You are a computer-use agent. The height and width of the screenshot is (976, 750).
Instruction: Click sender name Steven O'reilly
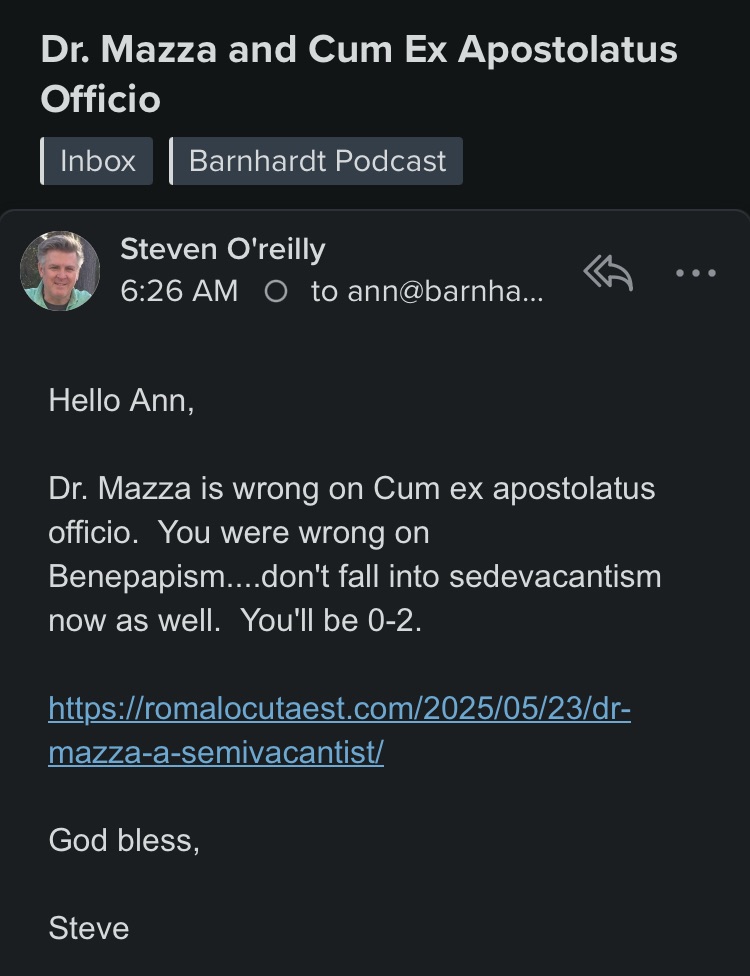[x=223, y=249]
